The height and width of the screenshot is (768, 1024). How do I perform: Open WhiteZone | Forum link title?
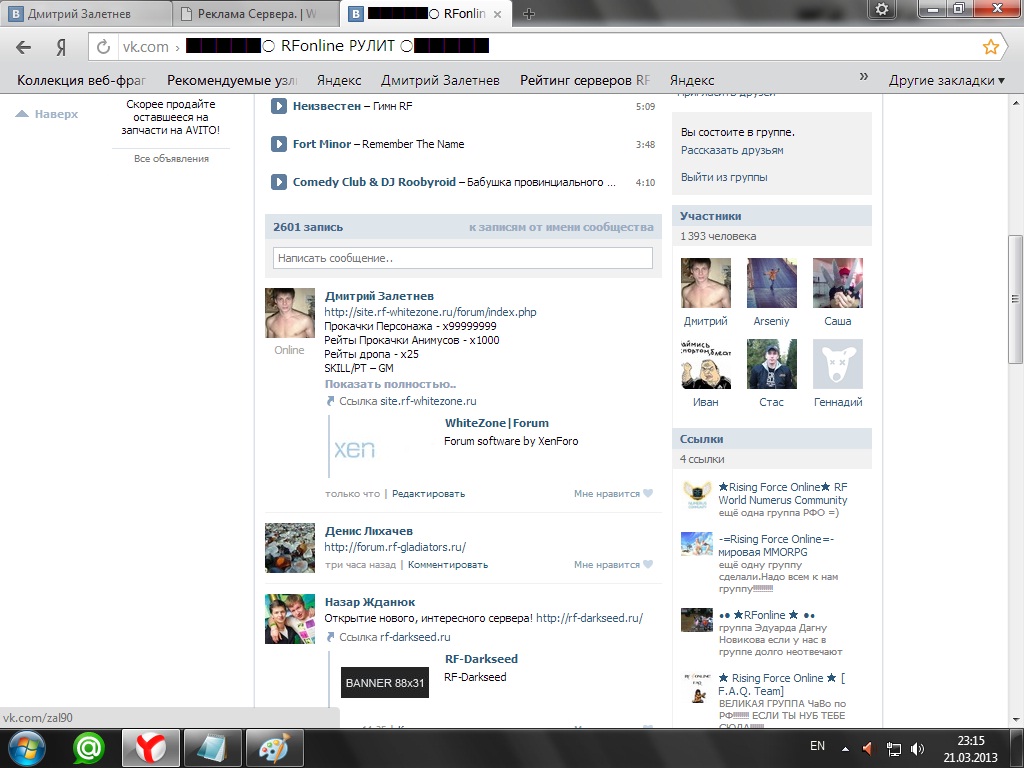point(497,423)
